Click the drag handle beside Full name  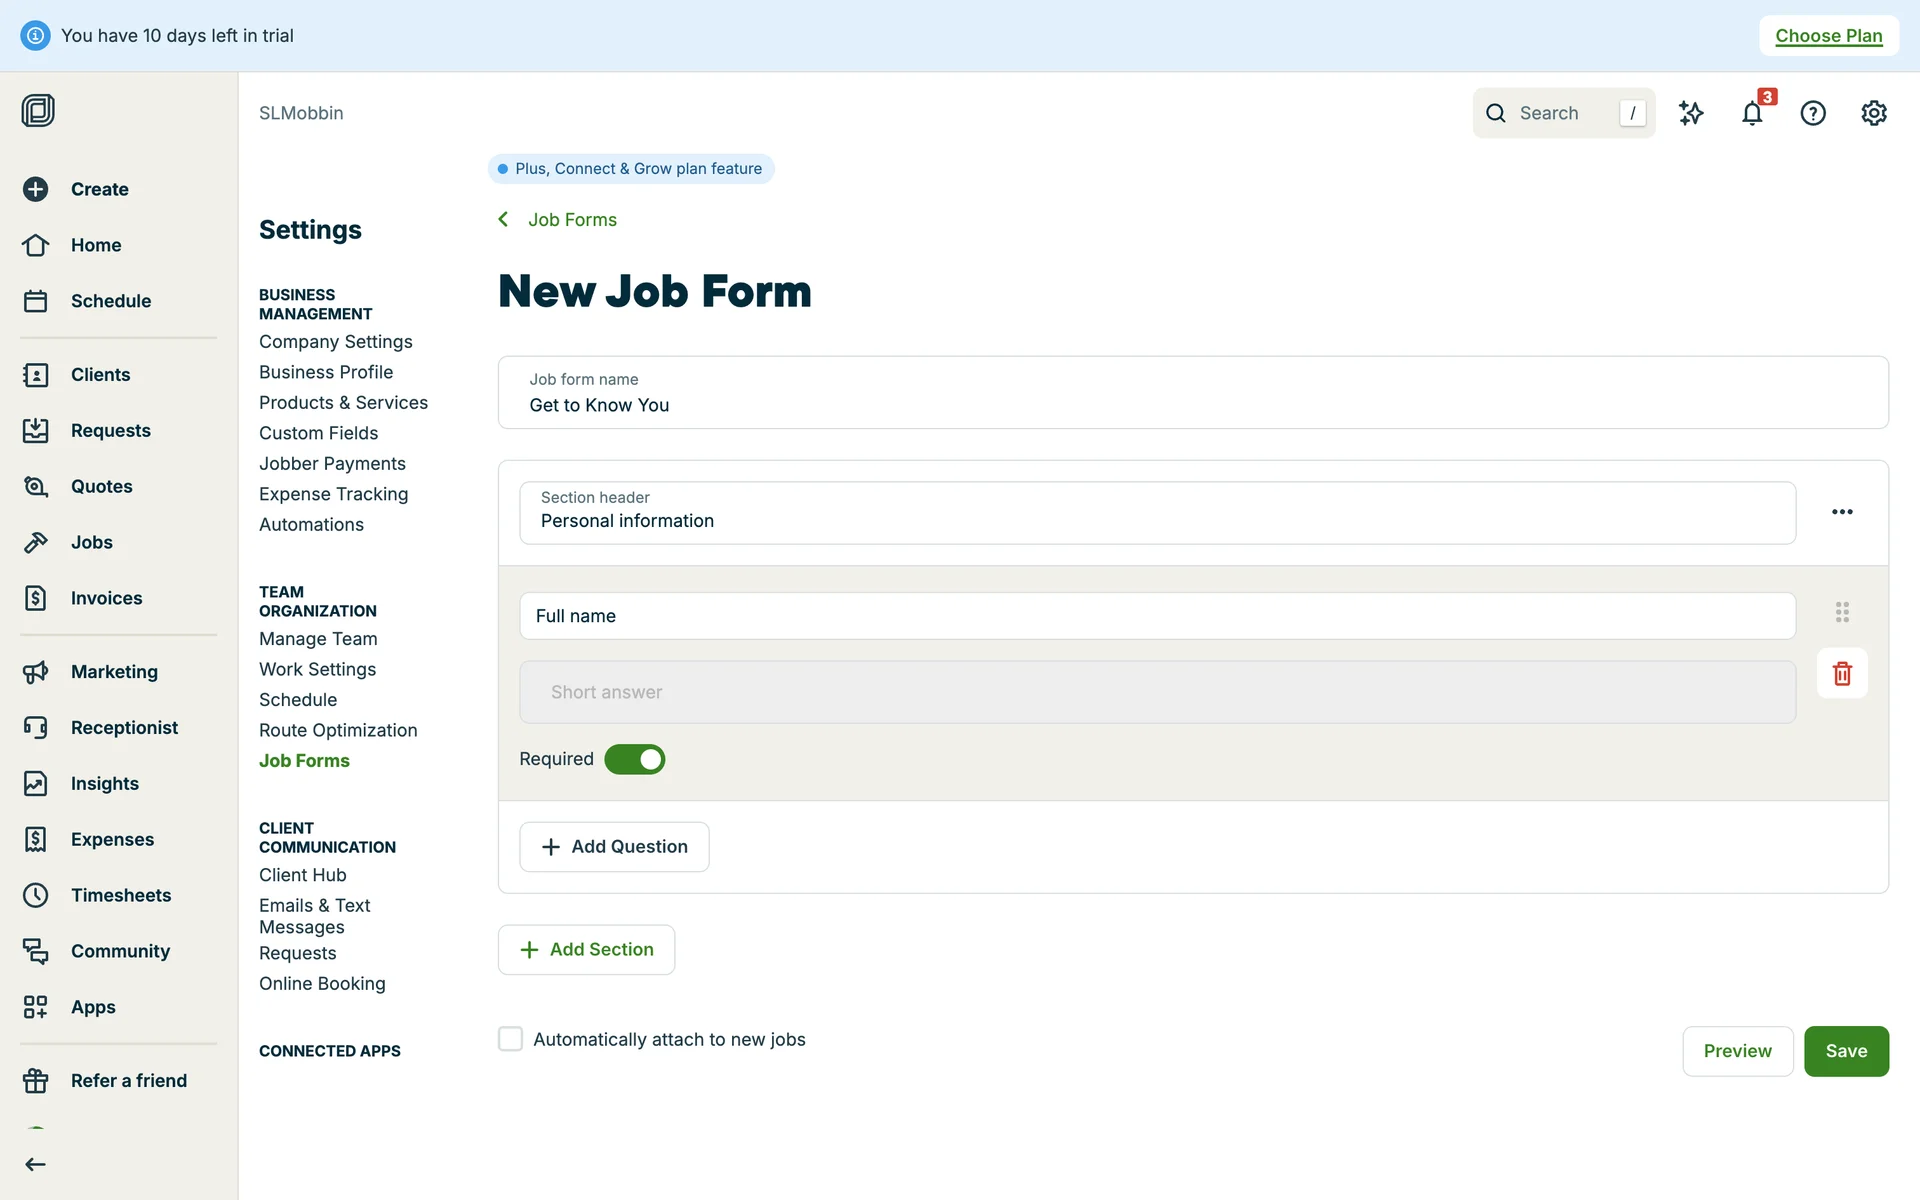coord(1842,612)
